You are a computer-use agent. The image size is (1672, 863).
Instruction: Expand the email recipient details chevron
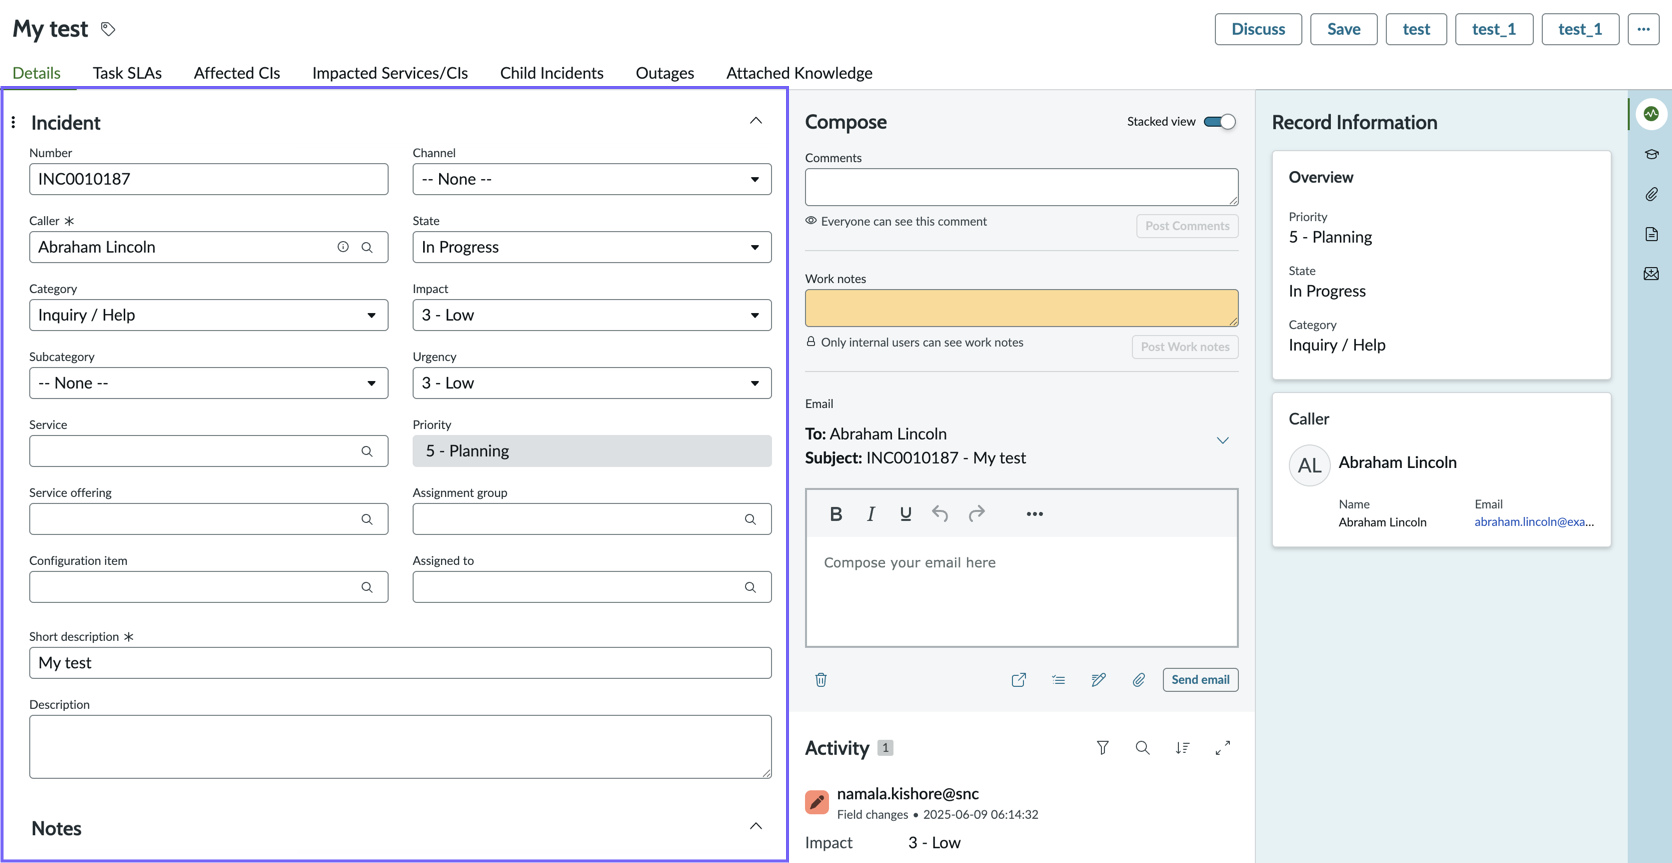[1223, 440]
